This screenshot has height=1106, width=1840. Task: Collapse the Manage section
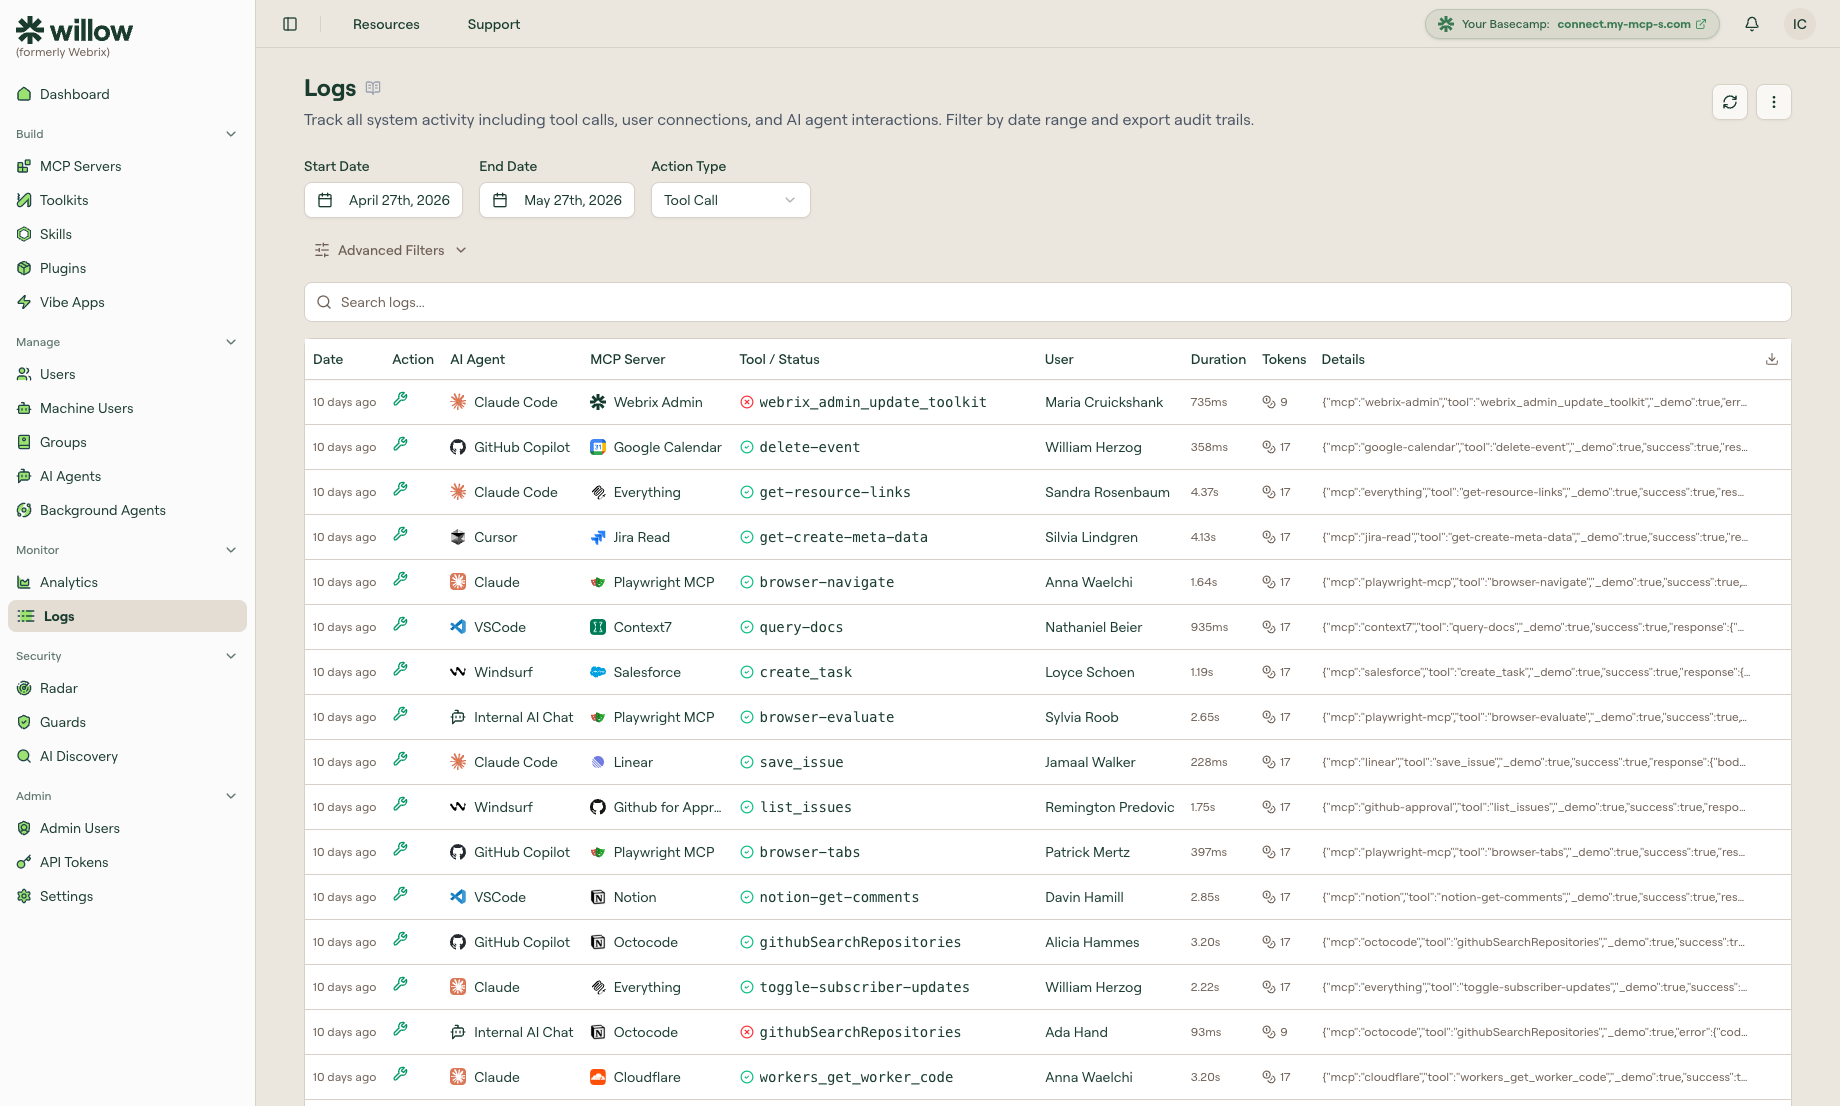(231, 342)
